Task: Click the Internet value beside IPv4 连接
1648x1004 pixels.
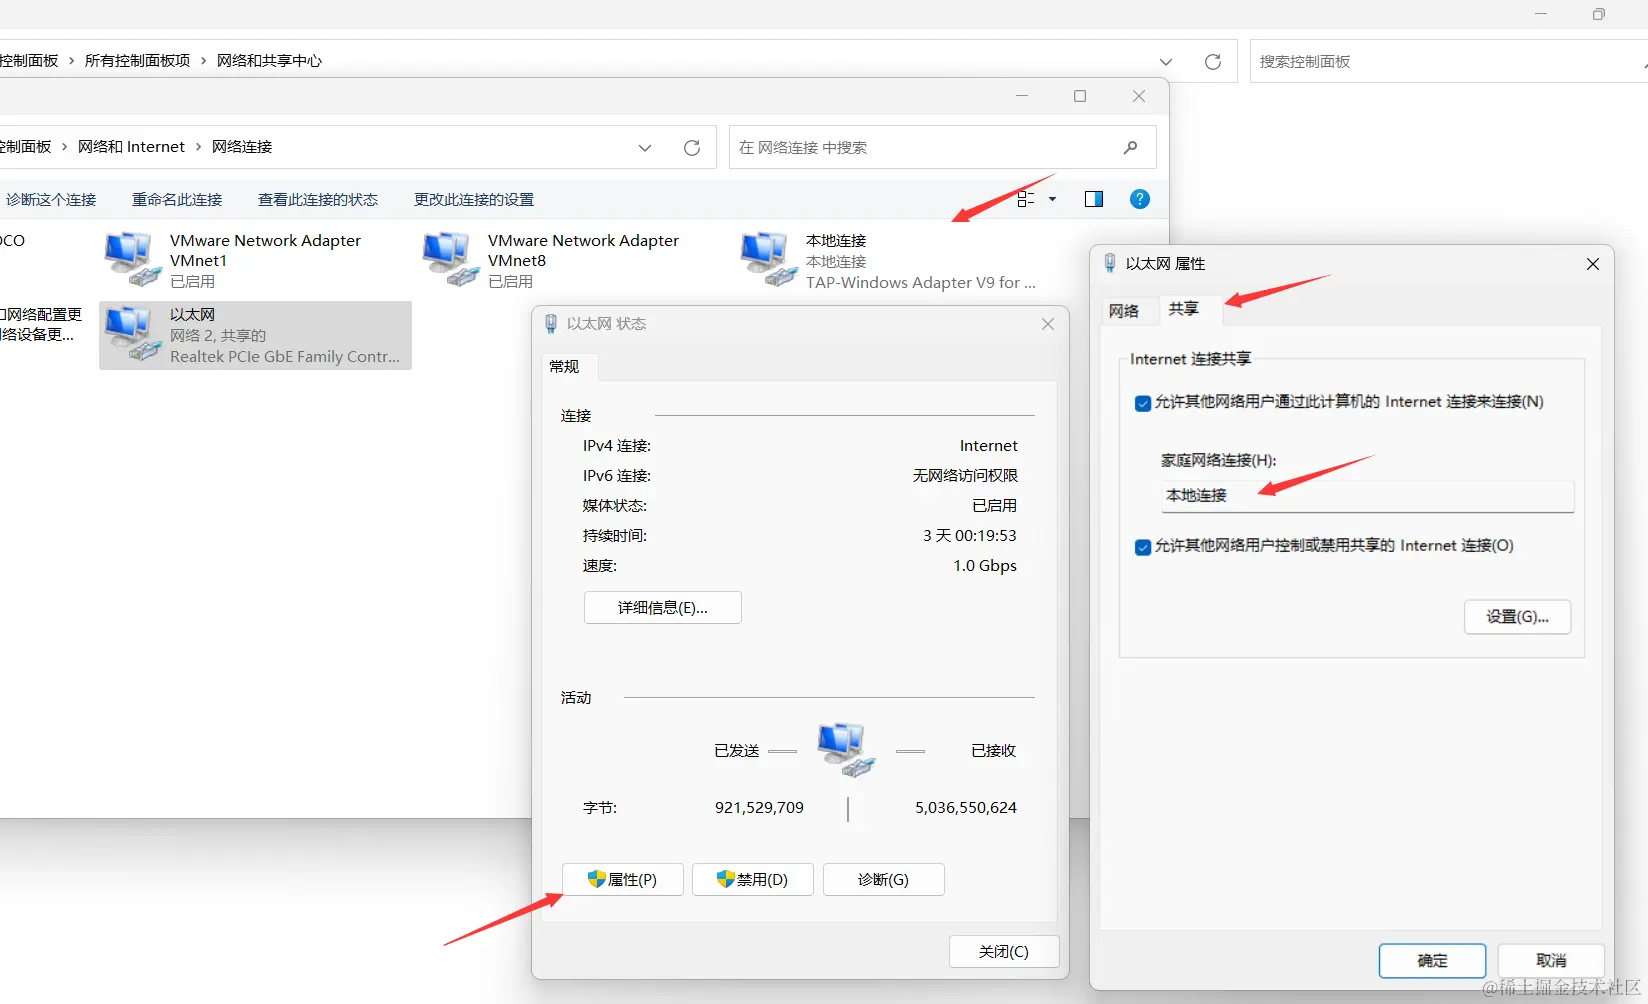Action: coord(989,446)
